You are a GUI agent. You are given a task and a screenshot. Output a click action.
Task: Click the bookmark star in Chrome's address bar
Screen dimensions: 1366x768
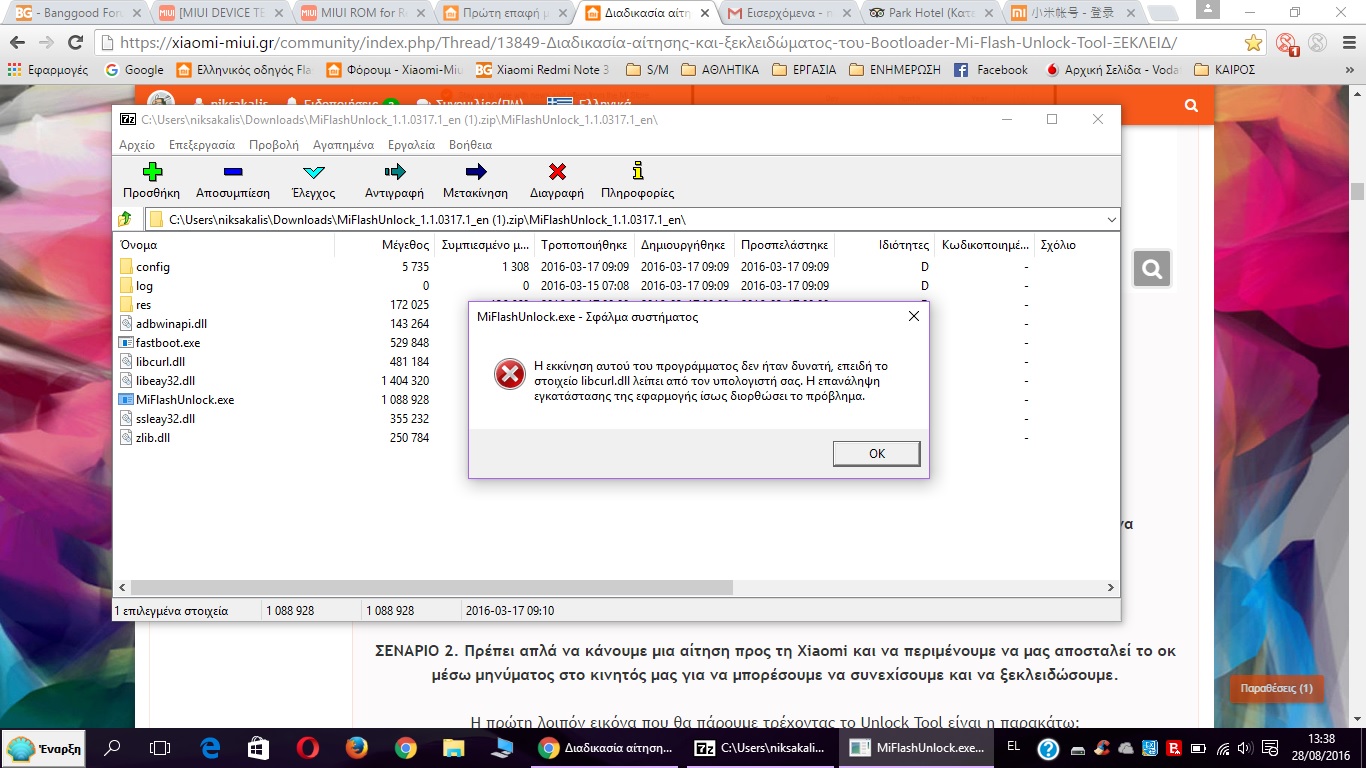tap(1253, 43)
